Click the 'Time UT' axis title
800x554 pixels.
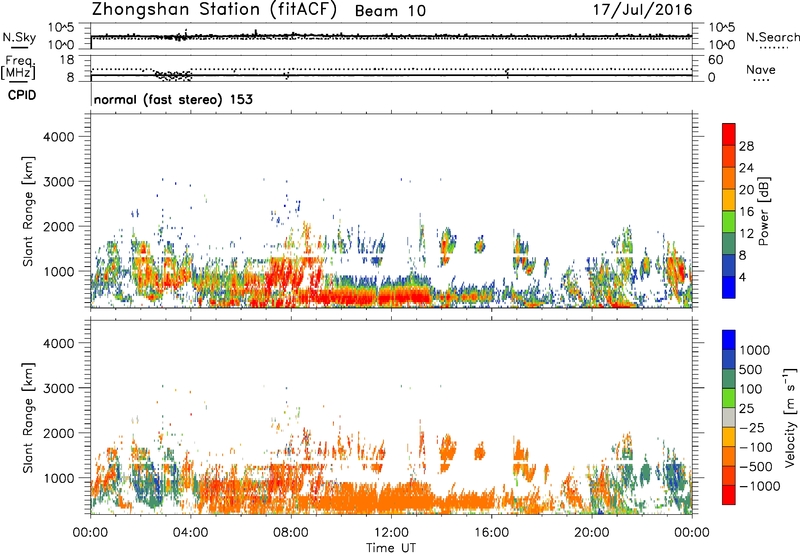(391, 548)
